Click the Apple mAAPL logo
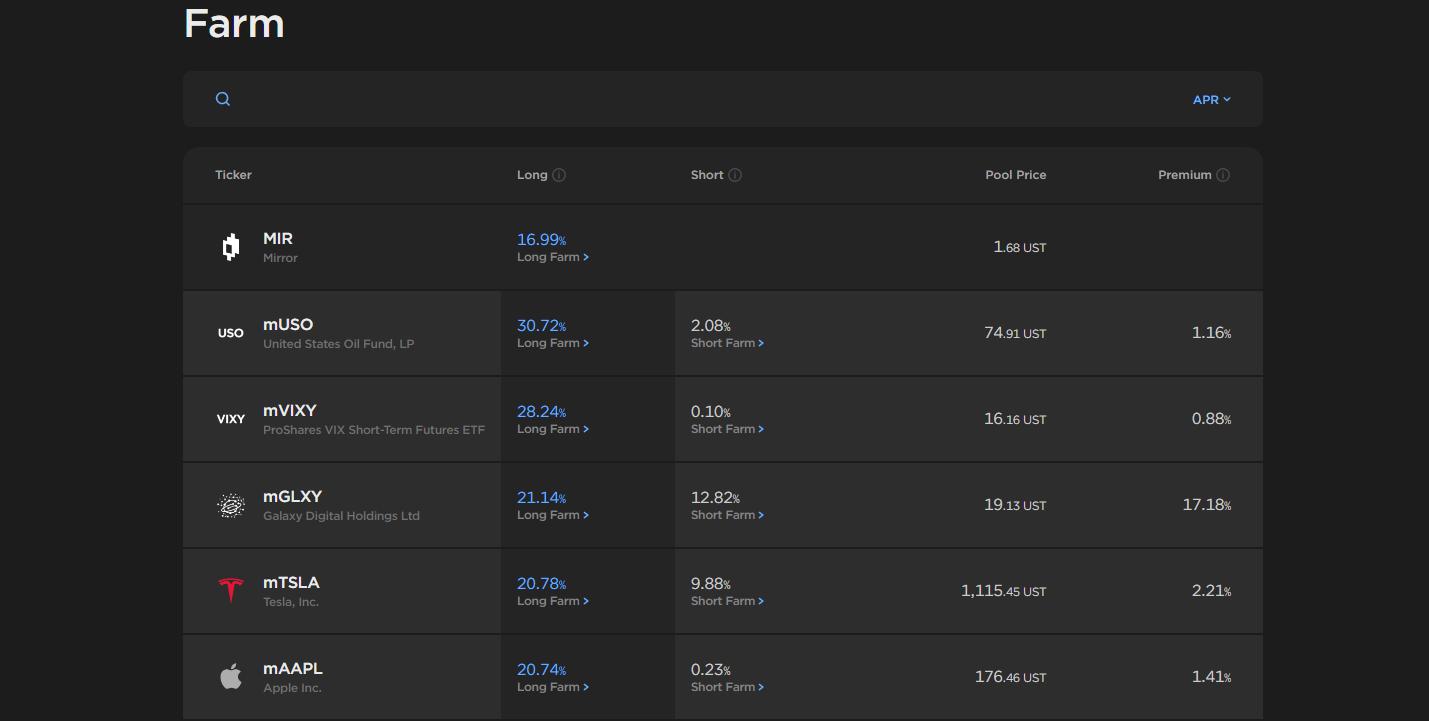The width and height of the screenshot is (1429, 721). tap(231, 677)
